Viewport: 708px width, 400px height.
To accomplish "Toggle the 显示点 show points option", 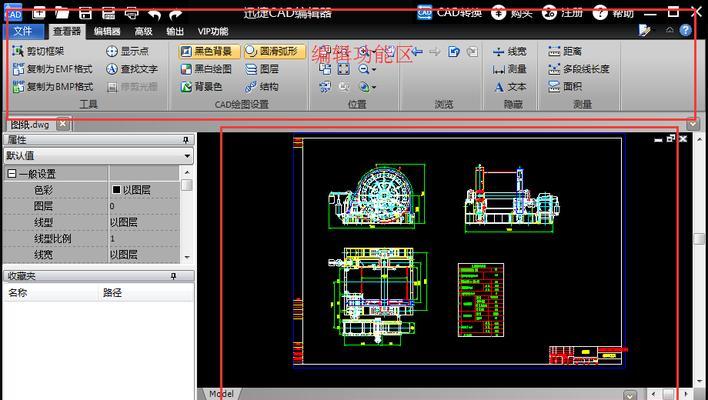I will click(127, 51).
